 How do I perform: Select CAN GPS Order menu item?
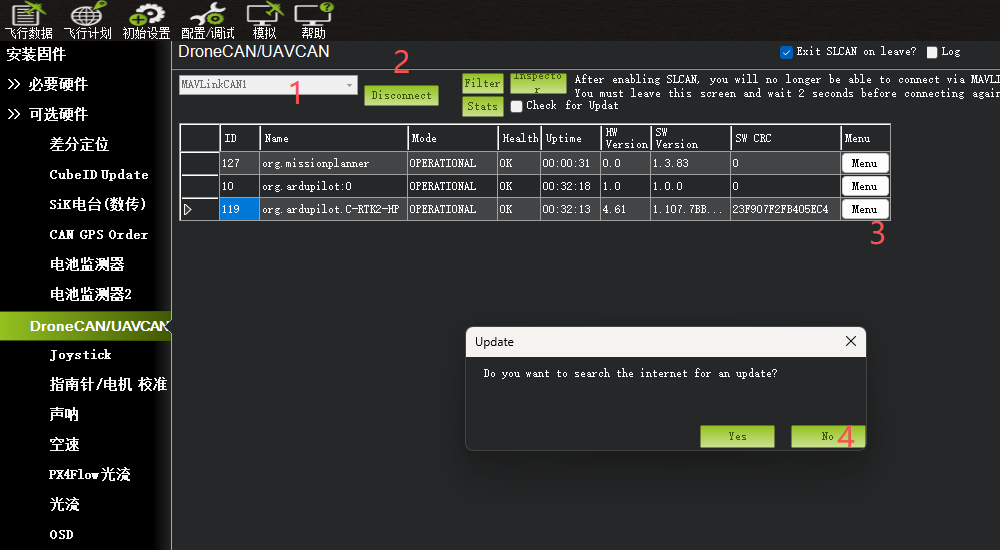click(99, 235)
